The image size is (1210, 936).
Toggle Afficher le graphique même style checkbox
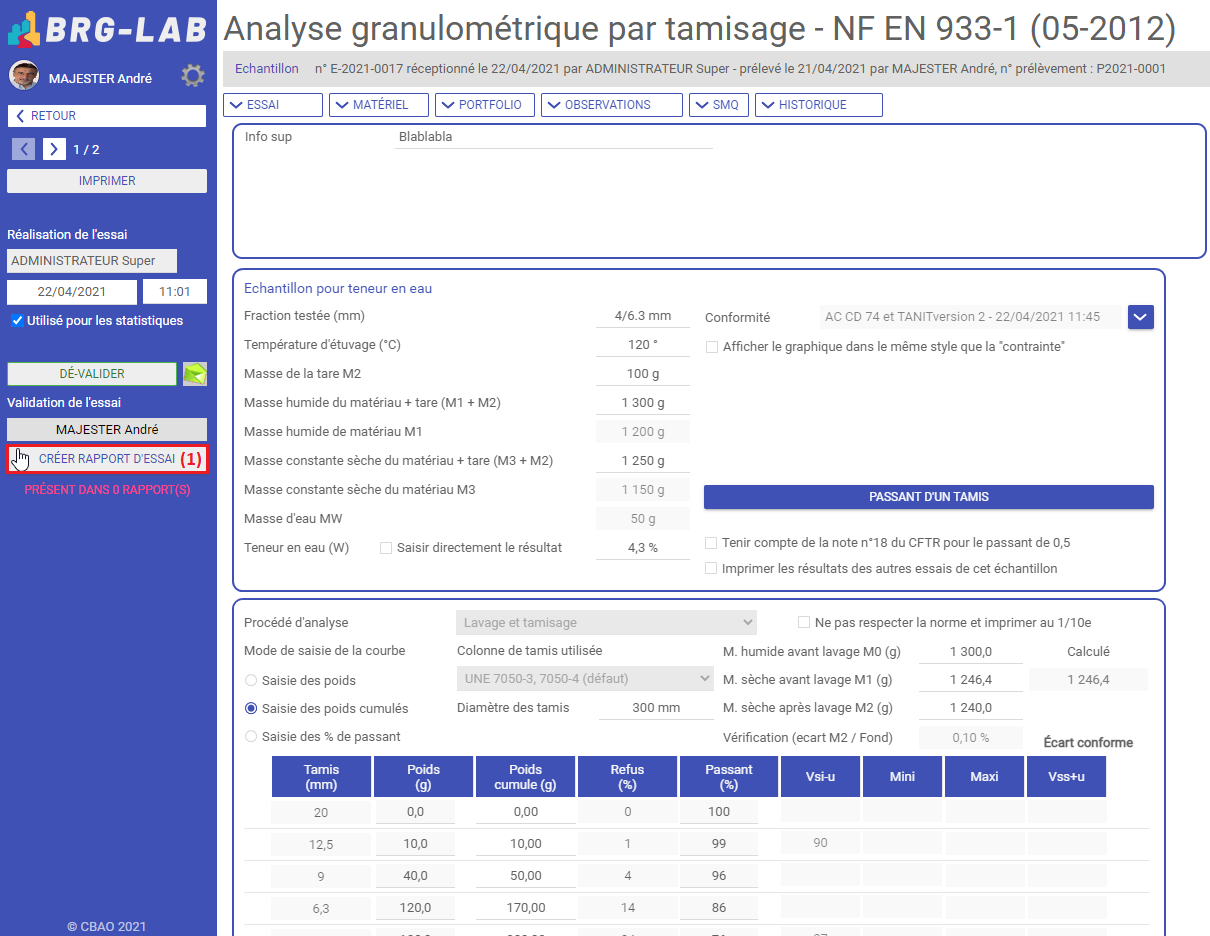pyautogui.click(x=712, y=347)
